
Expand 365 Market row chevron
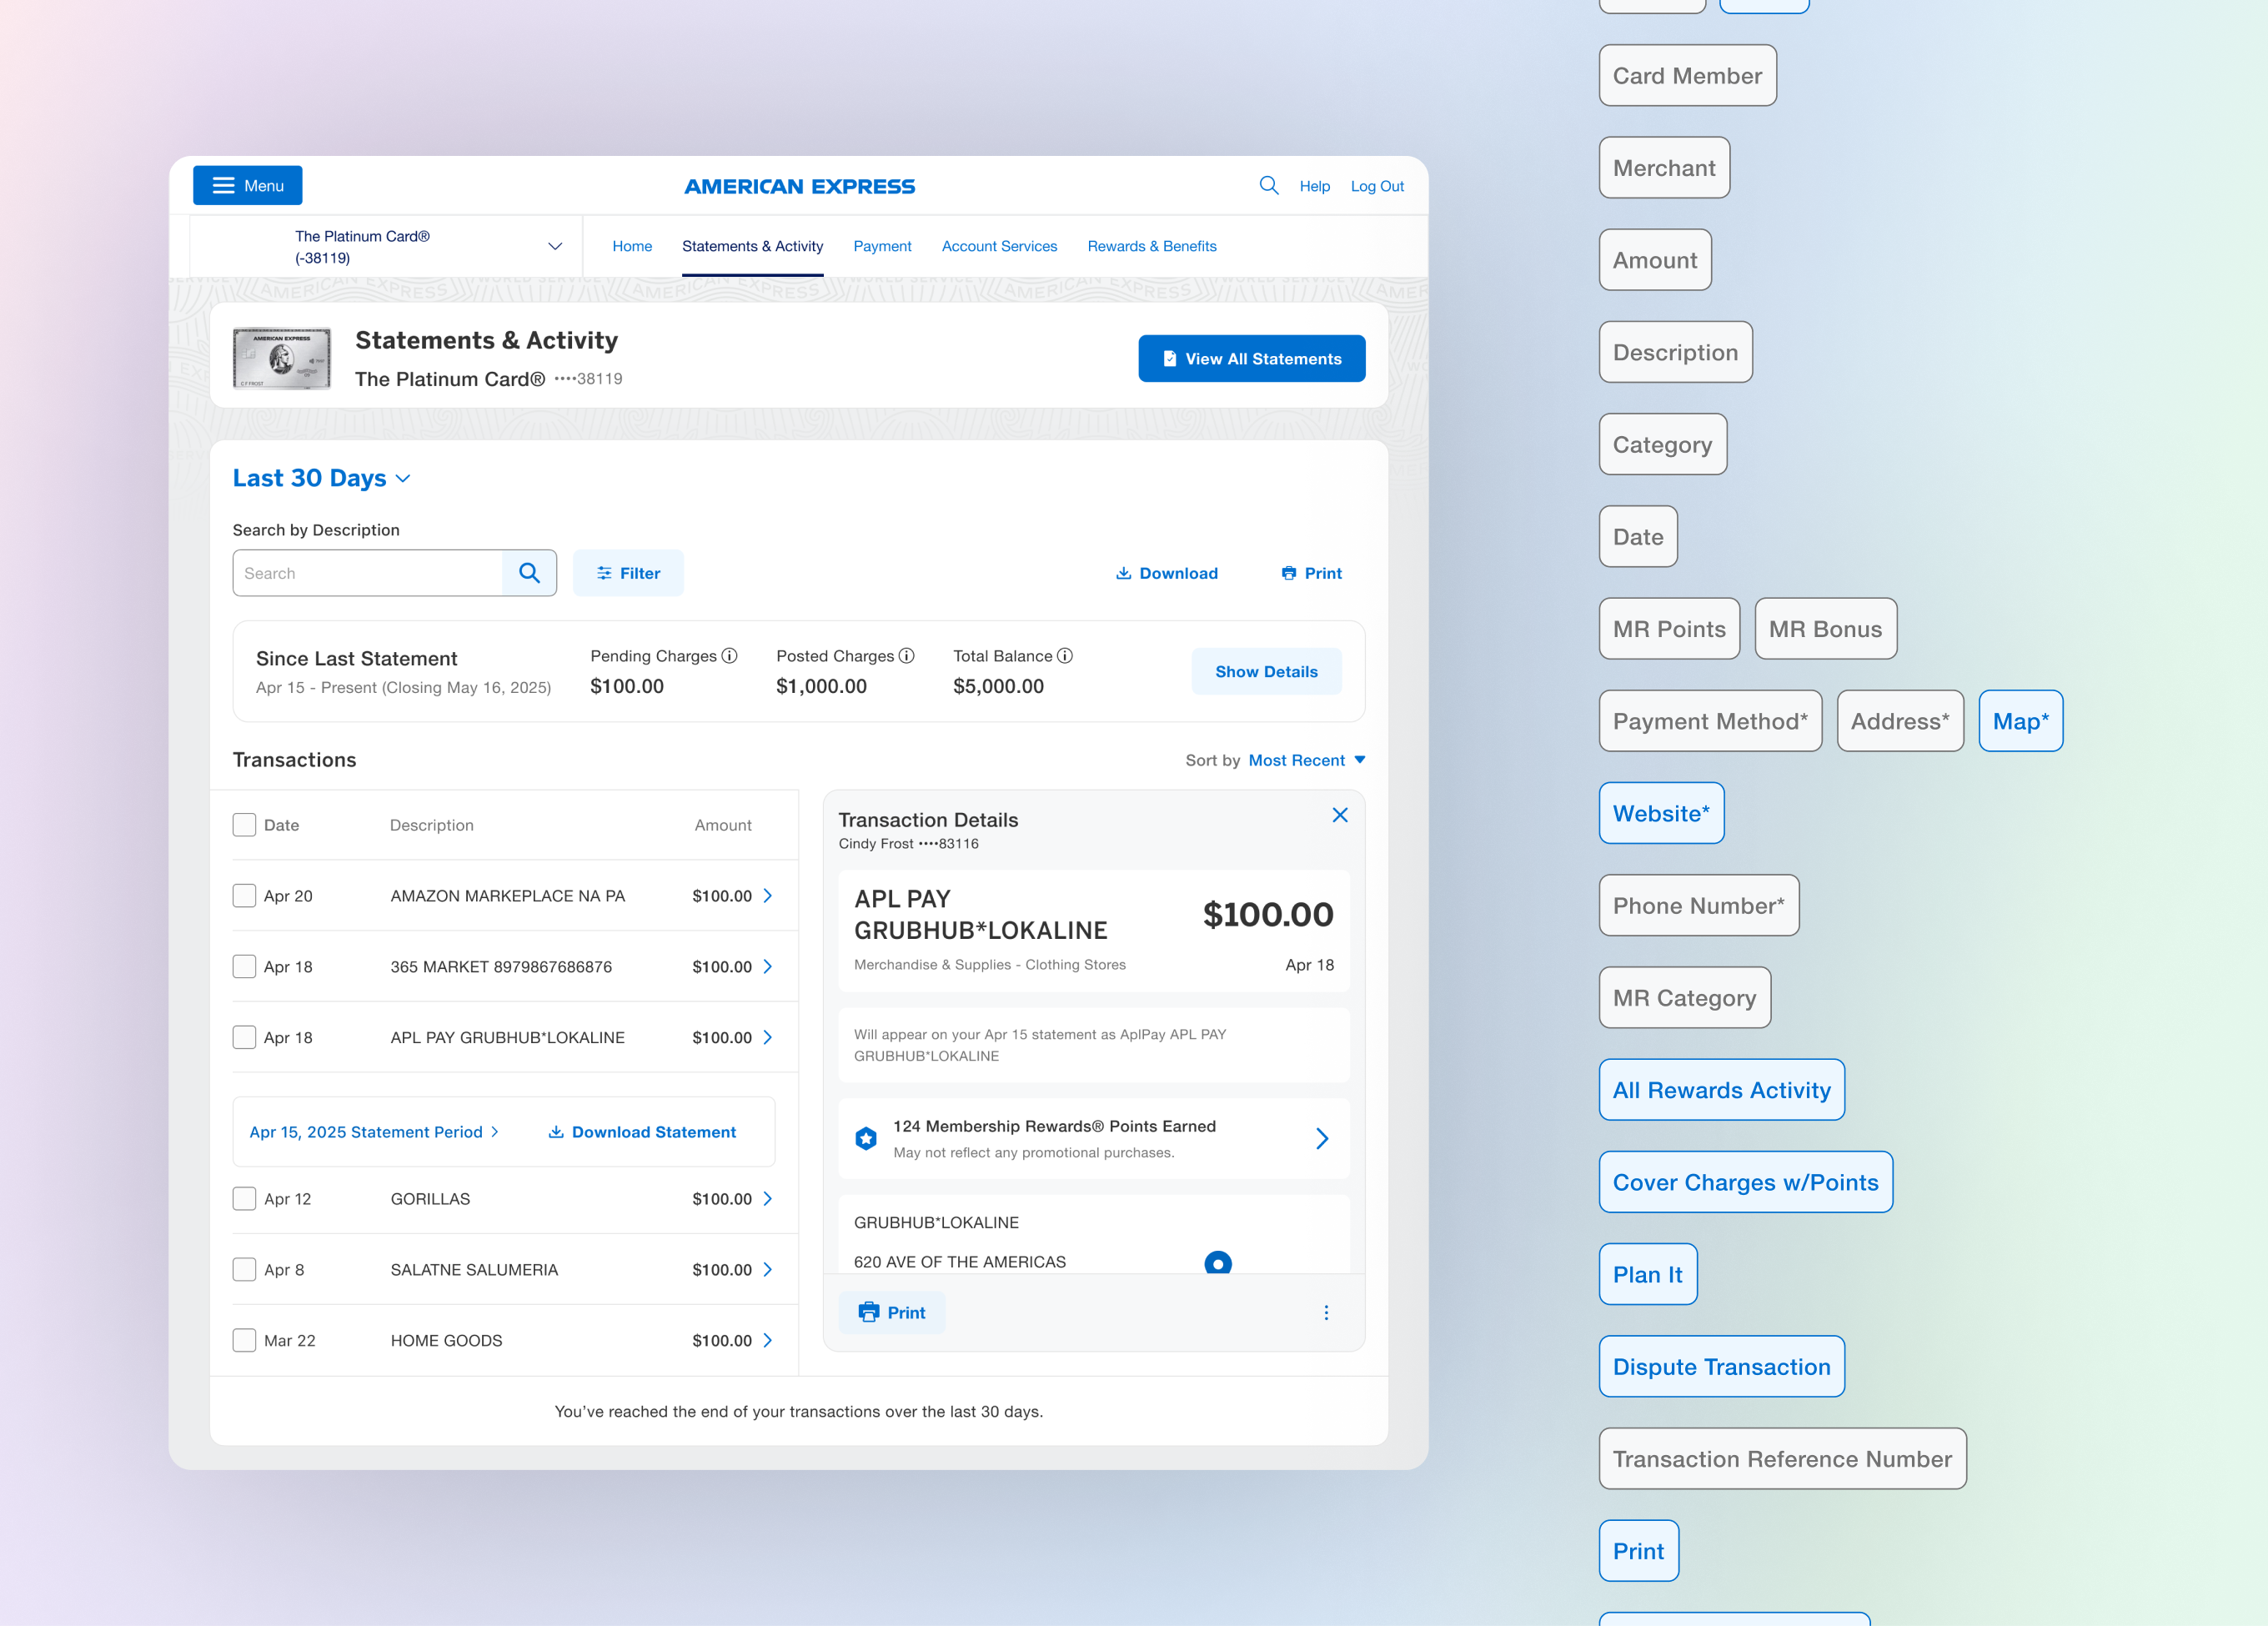768,966
